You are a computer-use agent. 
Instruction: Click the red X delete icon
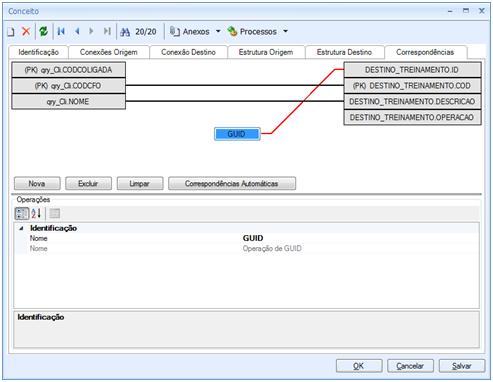(x=26, y=31)
